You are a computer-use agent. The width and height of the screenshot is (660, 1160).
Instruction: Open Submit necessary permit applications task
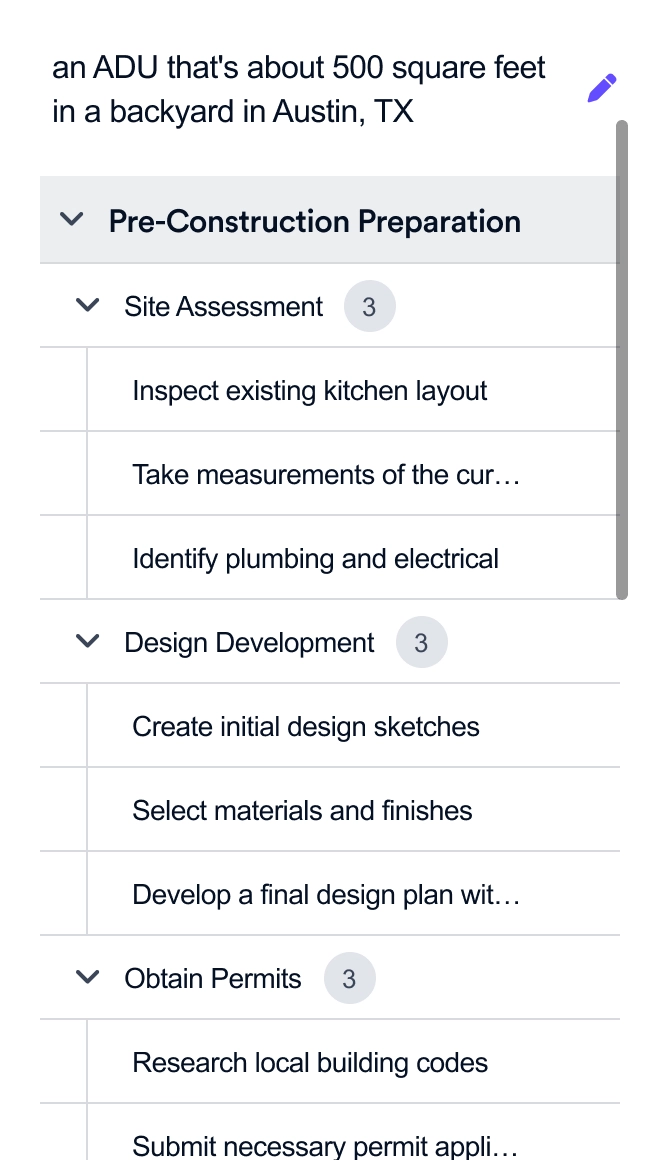click(x=326, y=1144)
